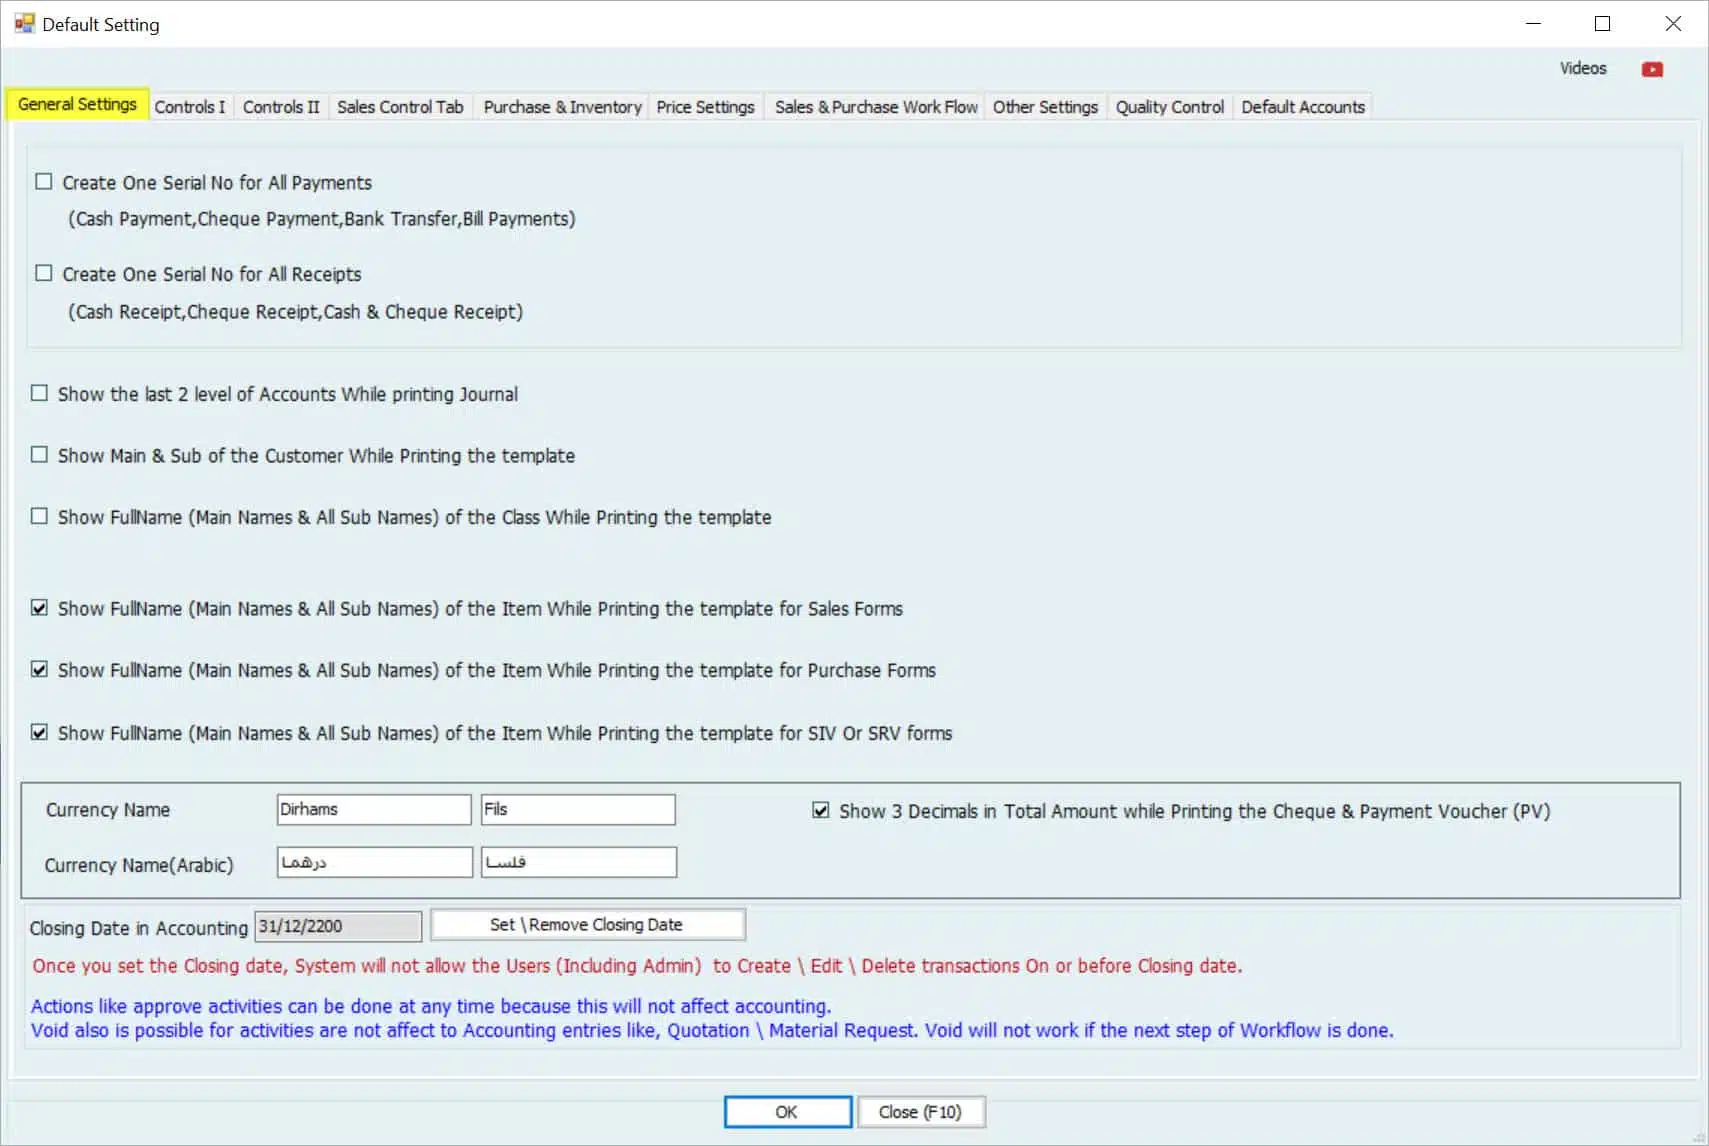Click the Default Setting app icon in title bar
This screenshot has width=1709, height=1146.
coord(24,24)
